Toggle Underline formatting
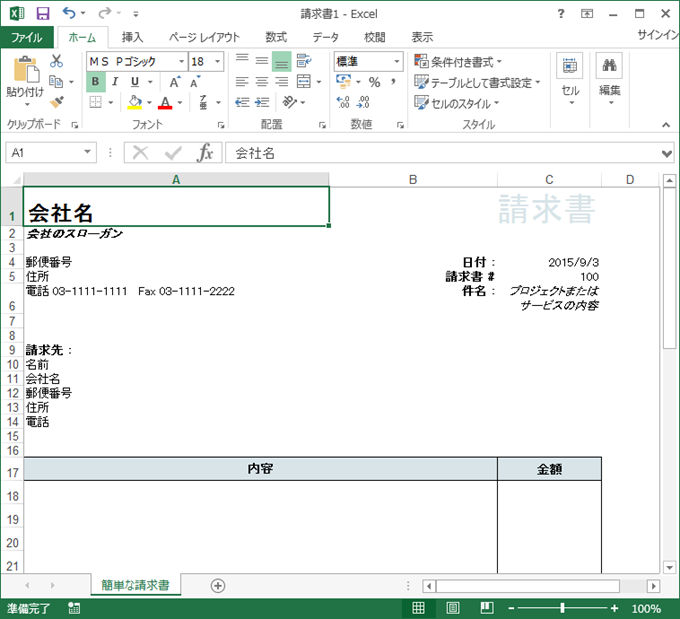Screen dimensions: 680x619 (x=134, y=82)
